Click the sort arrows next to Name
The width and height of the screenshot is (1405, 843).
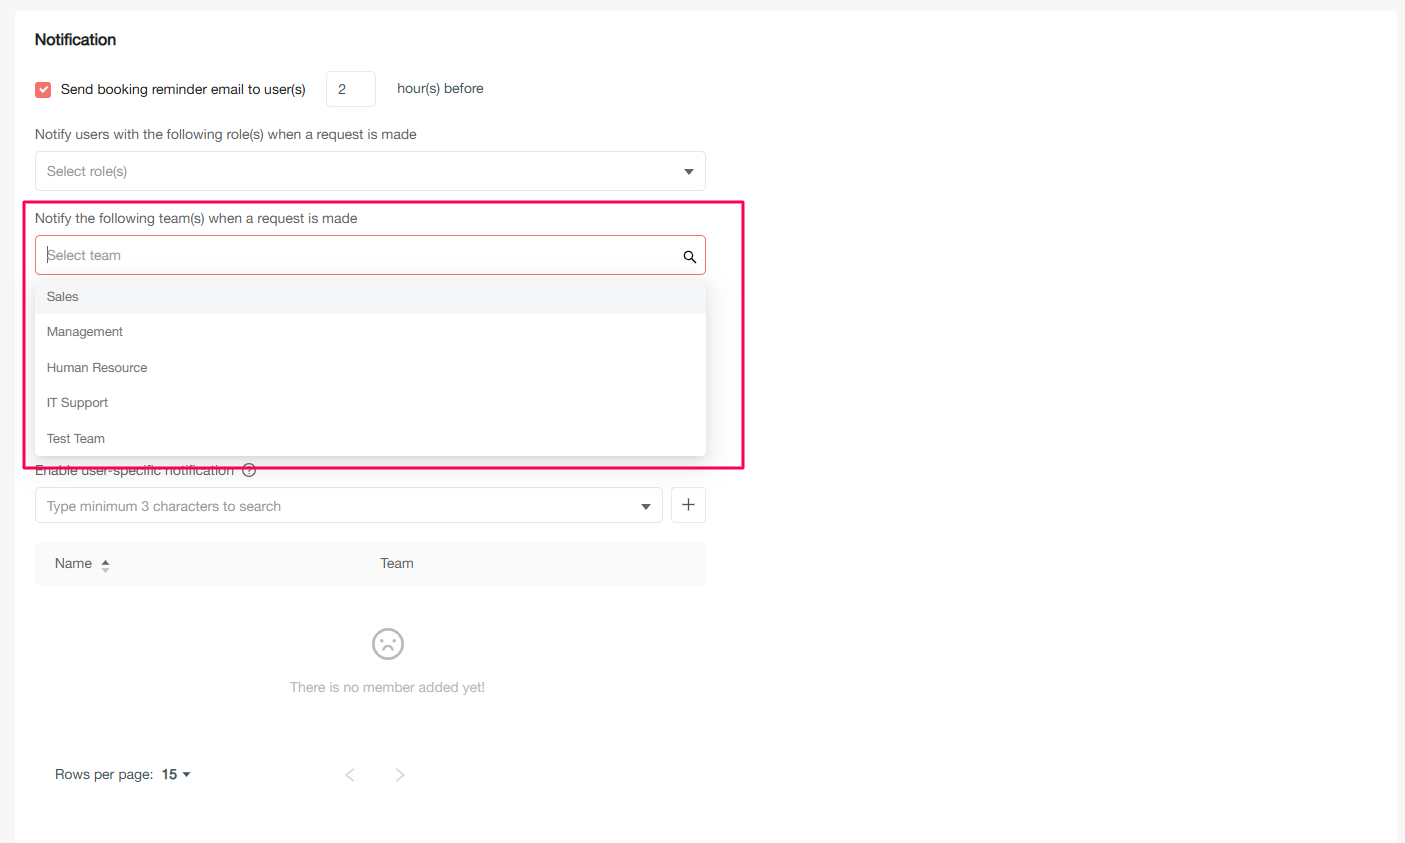pyautogui.click(x=105, y=565)
